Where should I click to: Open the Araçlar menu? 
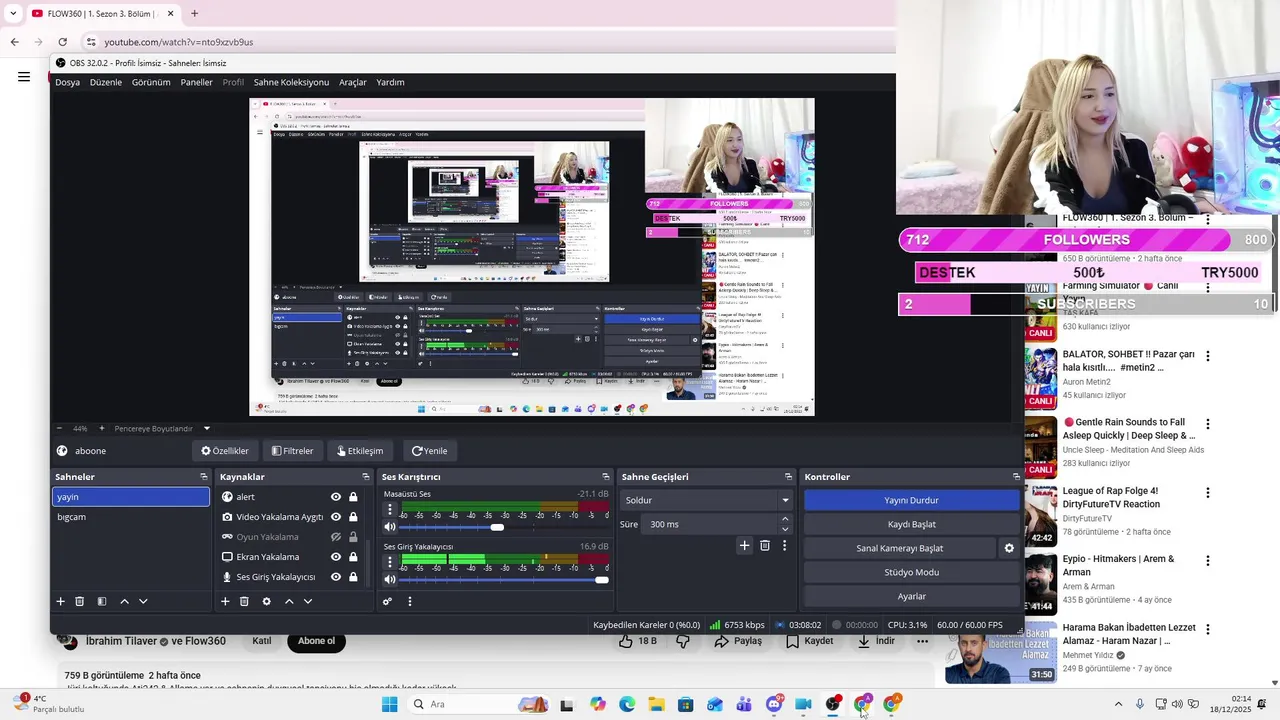(x=353, y=82)
